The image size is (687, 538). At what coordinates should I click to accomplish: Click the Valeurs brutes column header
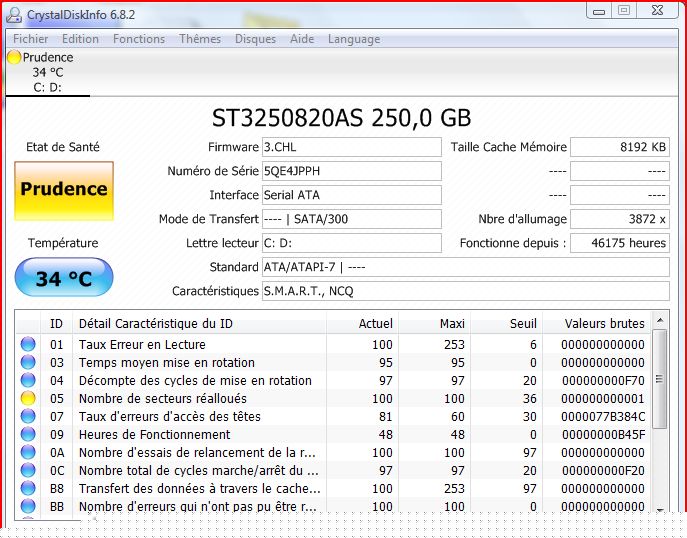[x=597, y=324]
